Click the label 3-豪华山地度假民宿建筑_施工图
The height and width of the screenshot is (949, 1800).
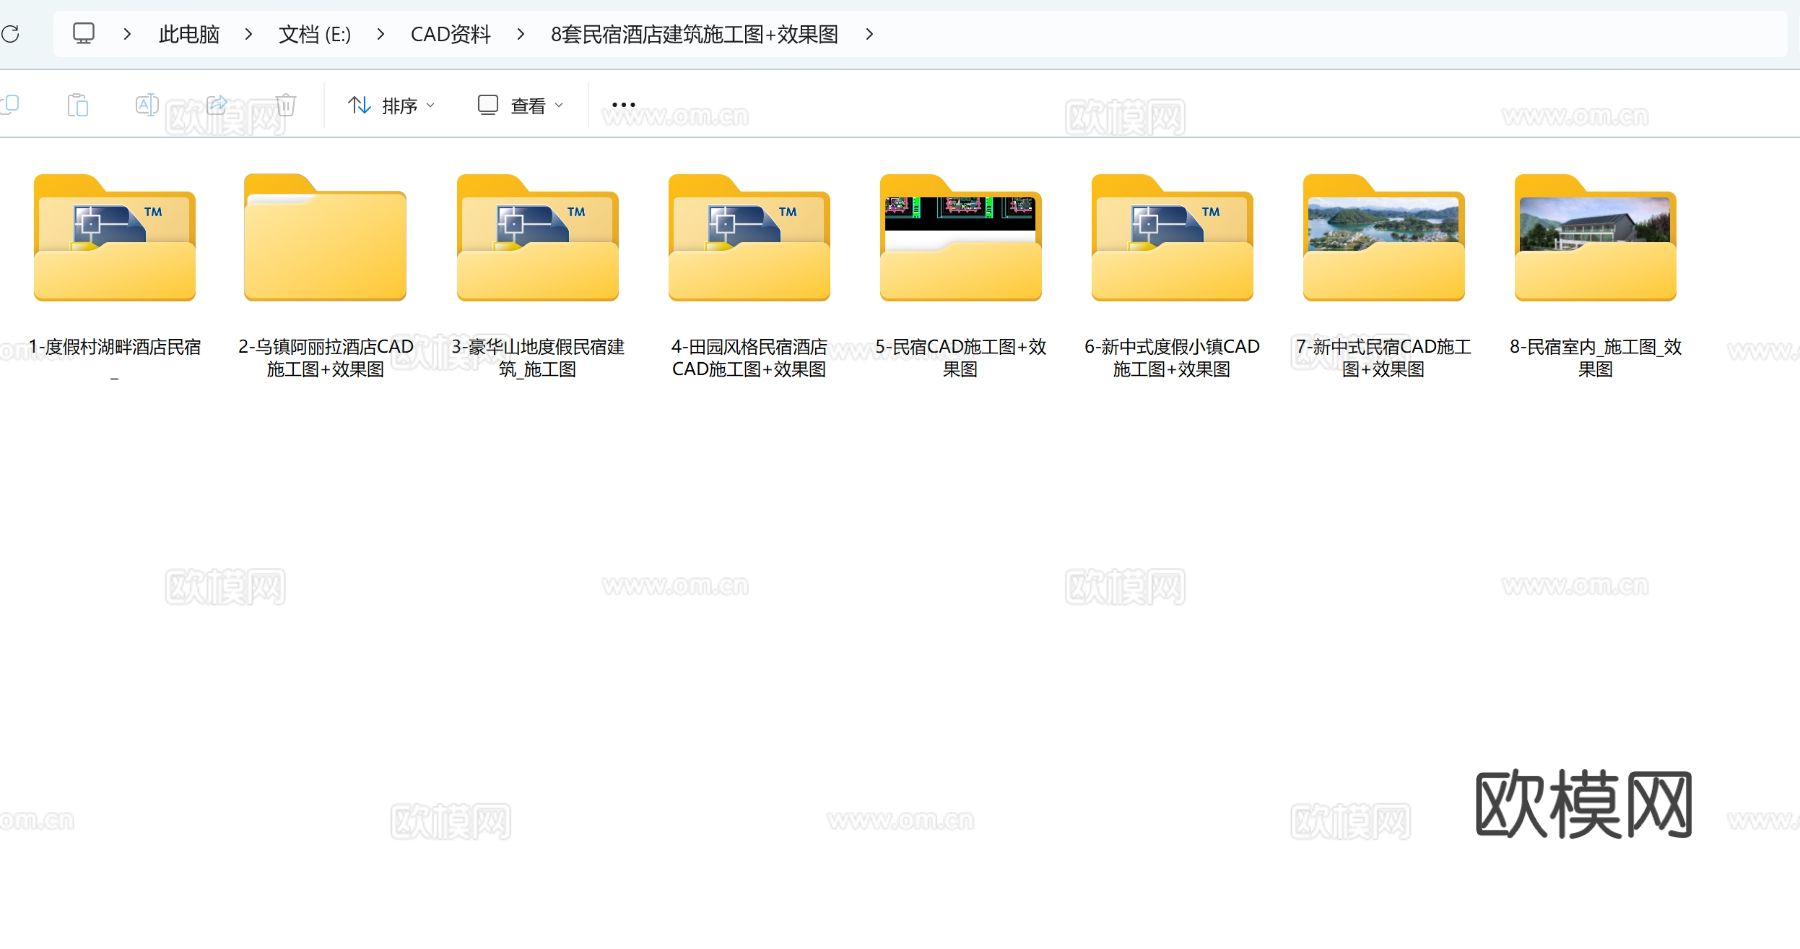tap(537, 358)
